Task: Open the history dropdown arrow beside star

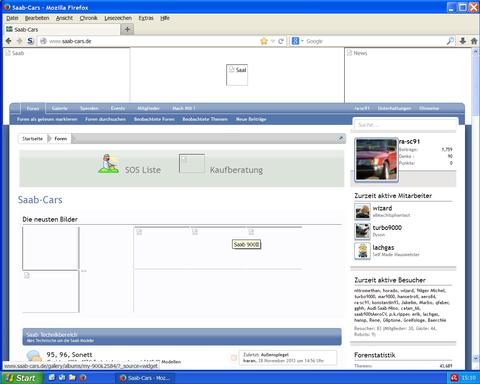Action: 273,41
